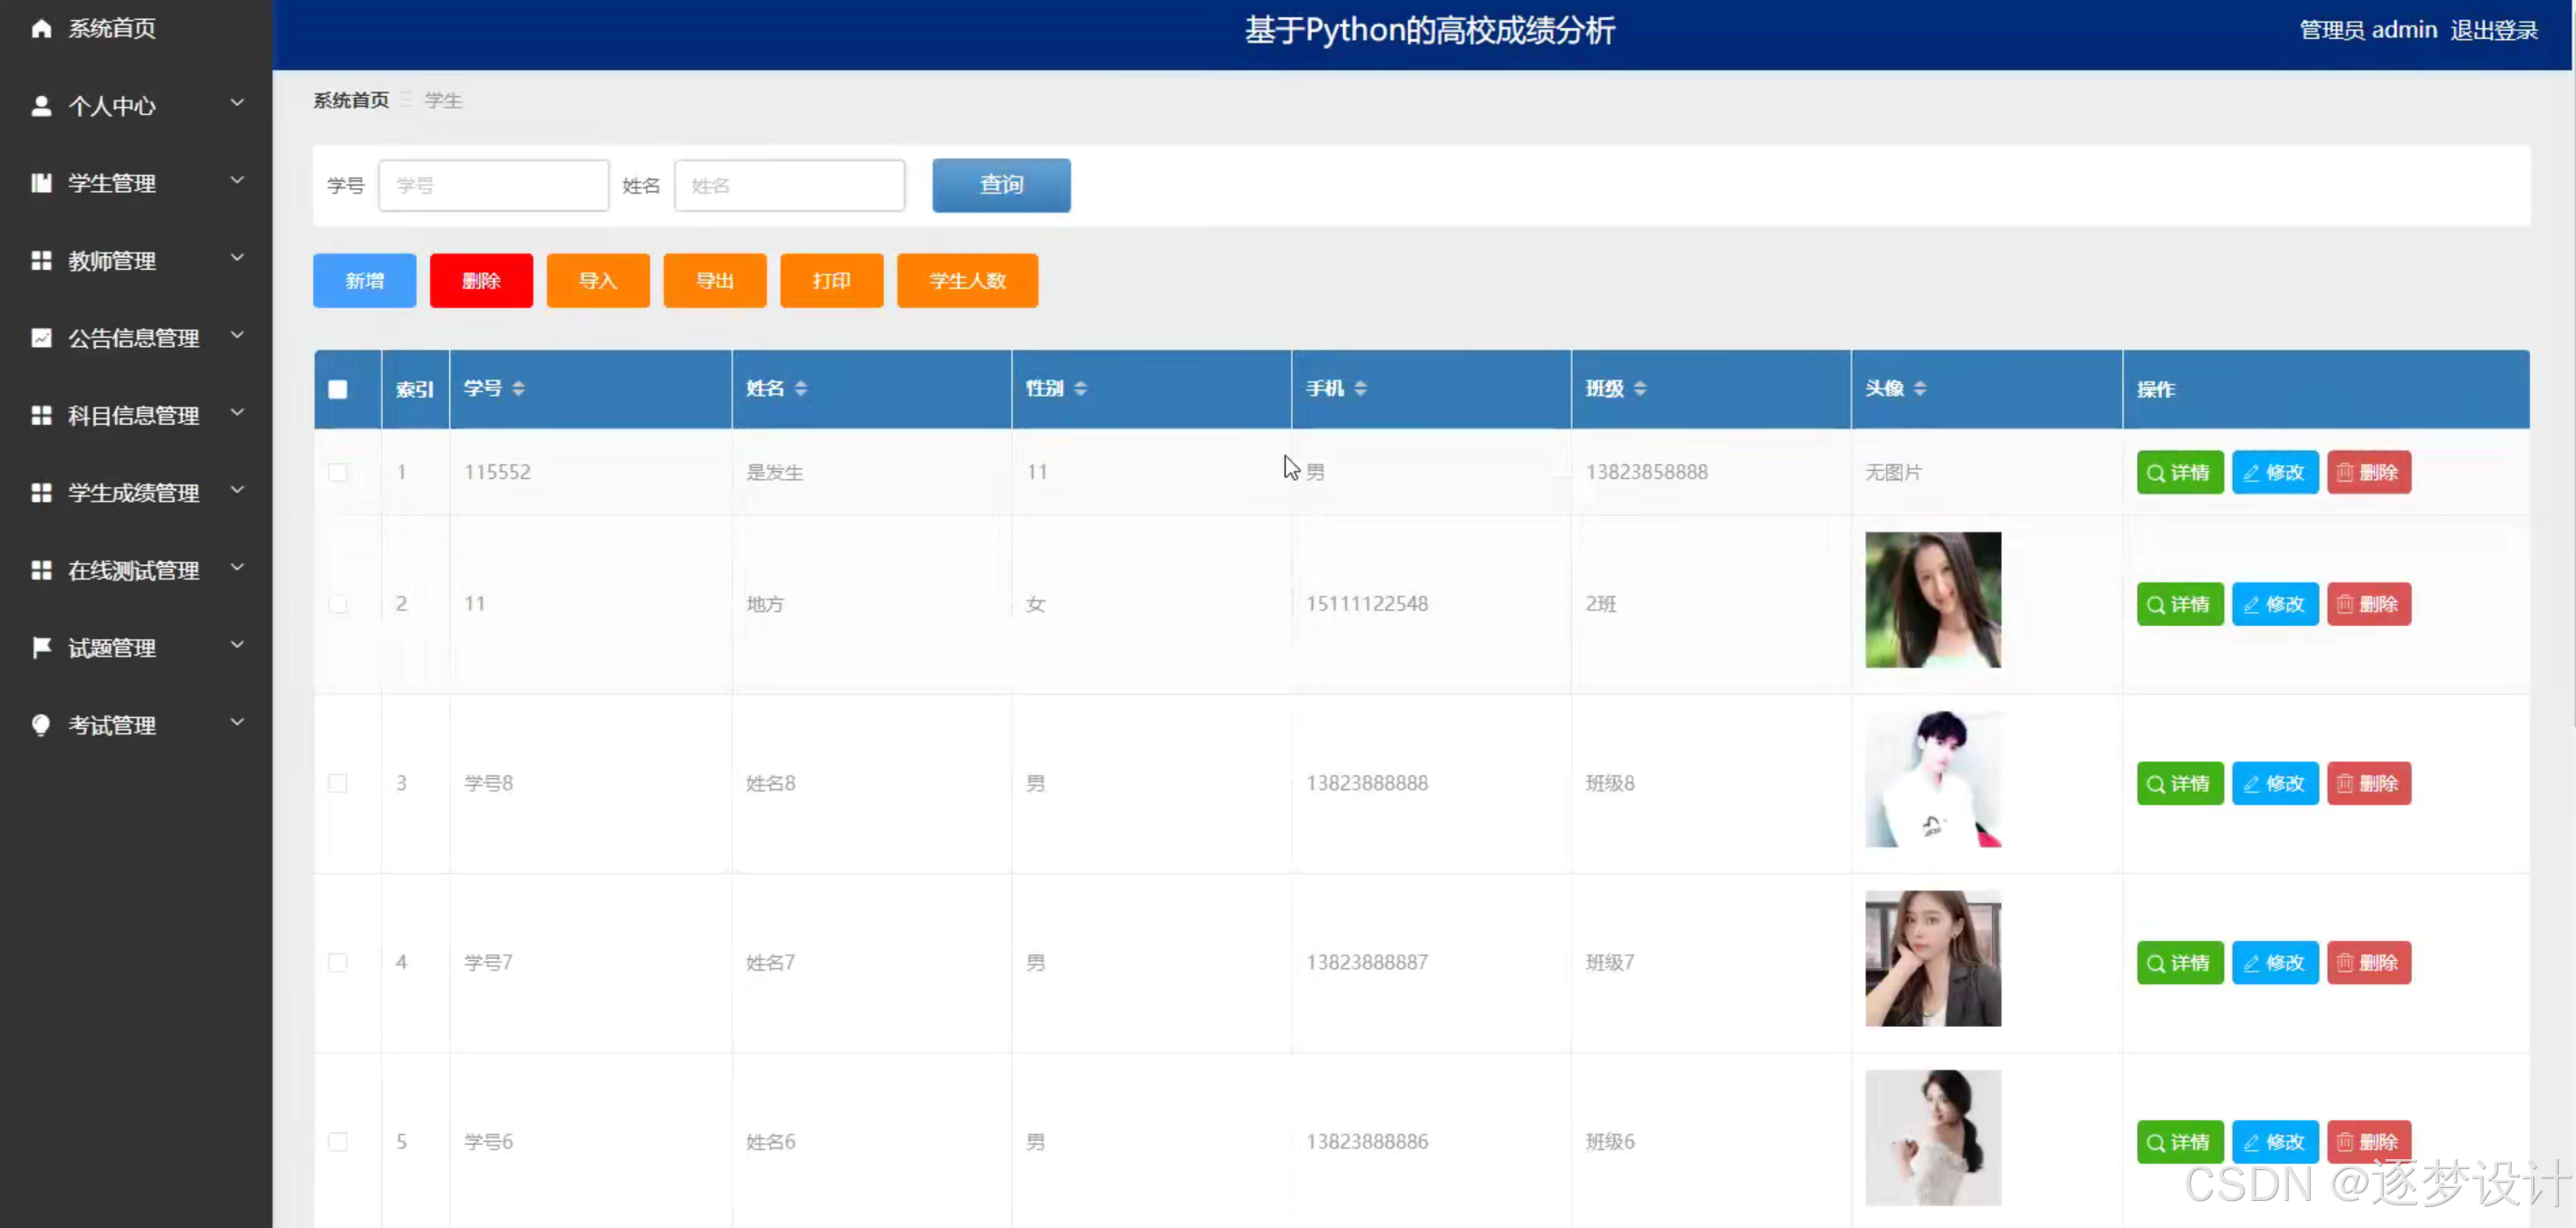The image size is (2576, 1228).
Task: Open 系统首页 in the sidebar
Action: (112, 29)
